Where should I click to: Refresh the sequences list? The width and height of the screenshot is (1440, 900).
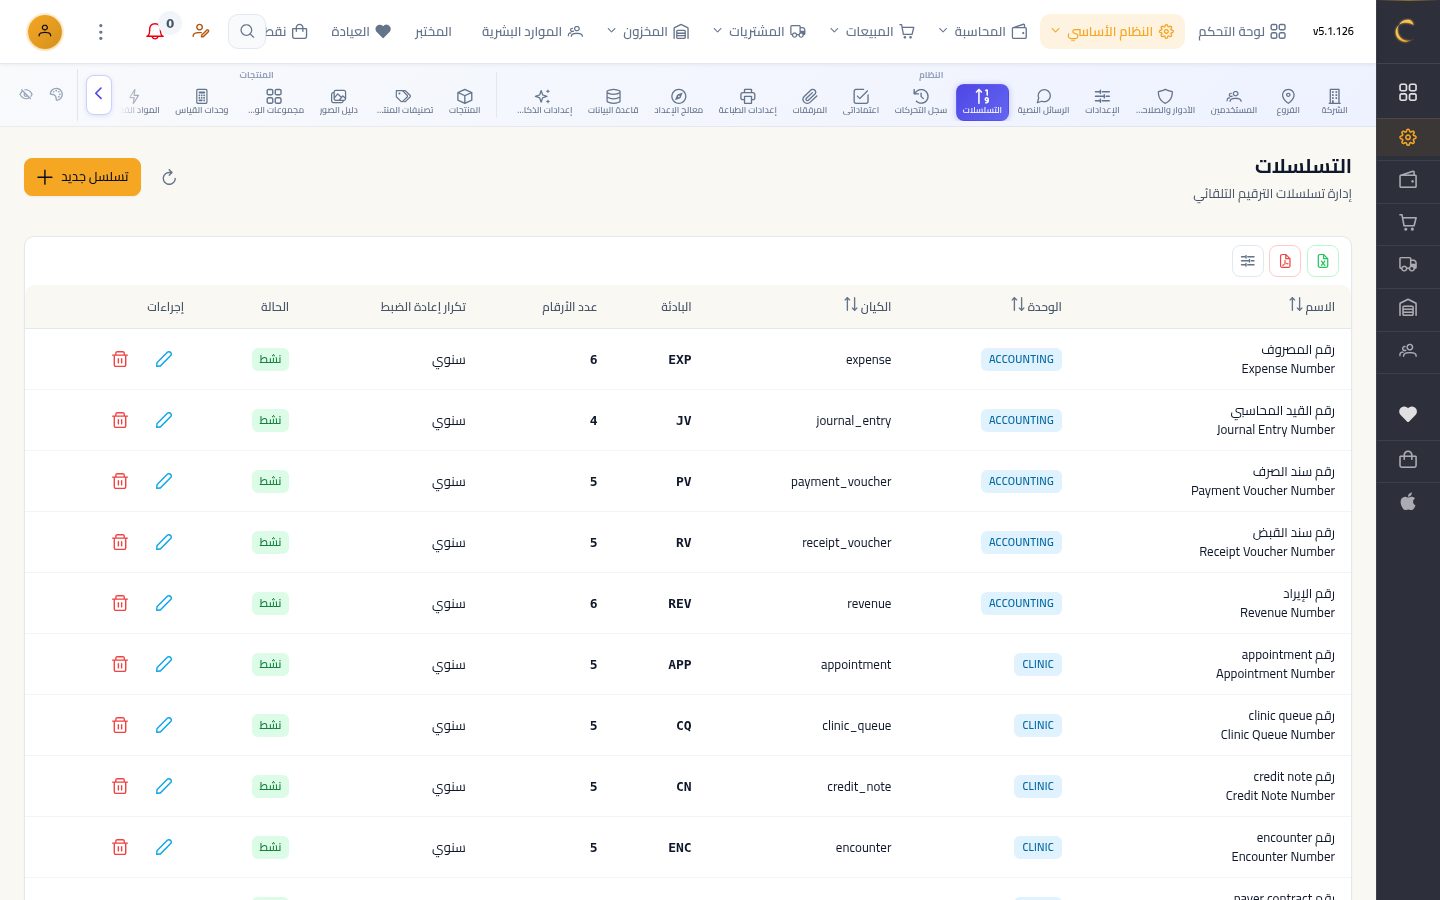(x=169, y=178)
